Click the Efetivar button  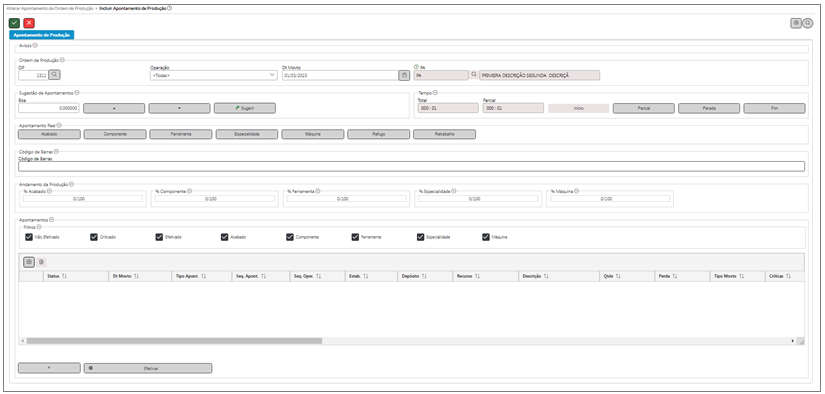148,368
